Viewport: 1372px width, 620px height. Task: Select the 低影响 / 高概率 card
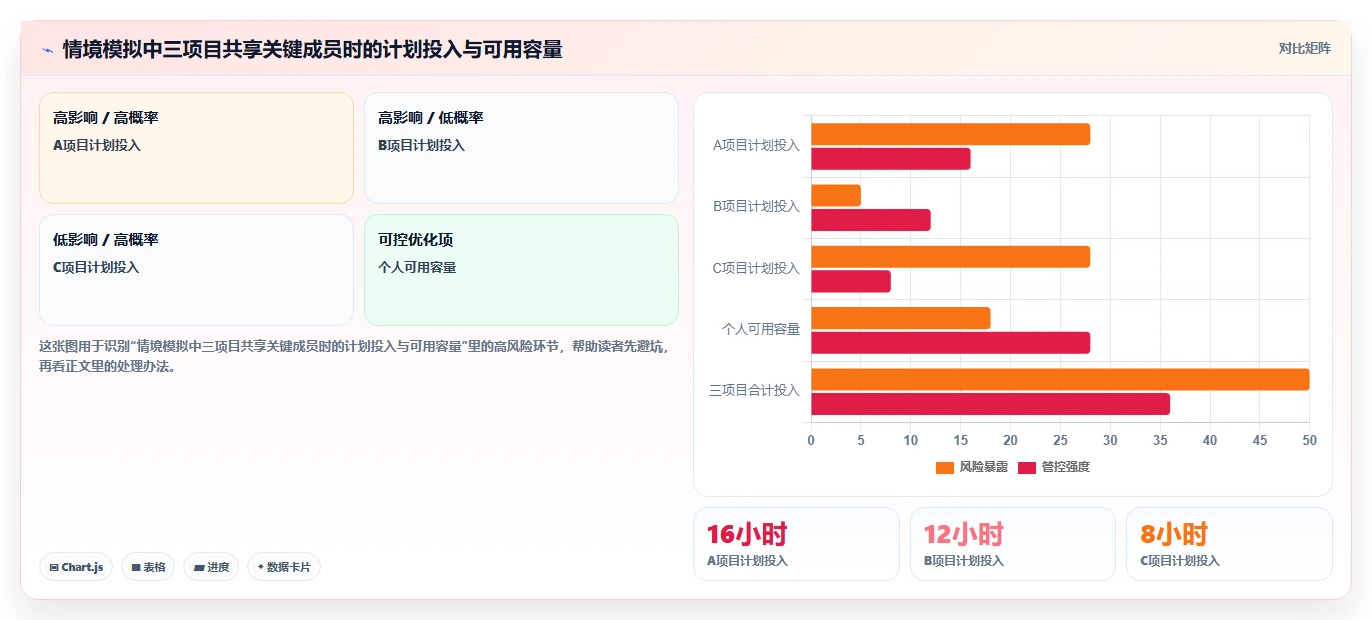click(x=196, y=270)
